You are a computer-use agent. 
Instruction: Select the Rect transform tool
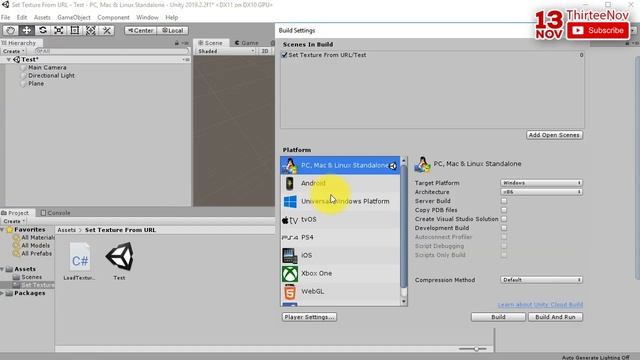[x=75, y=30]
